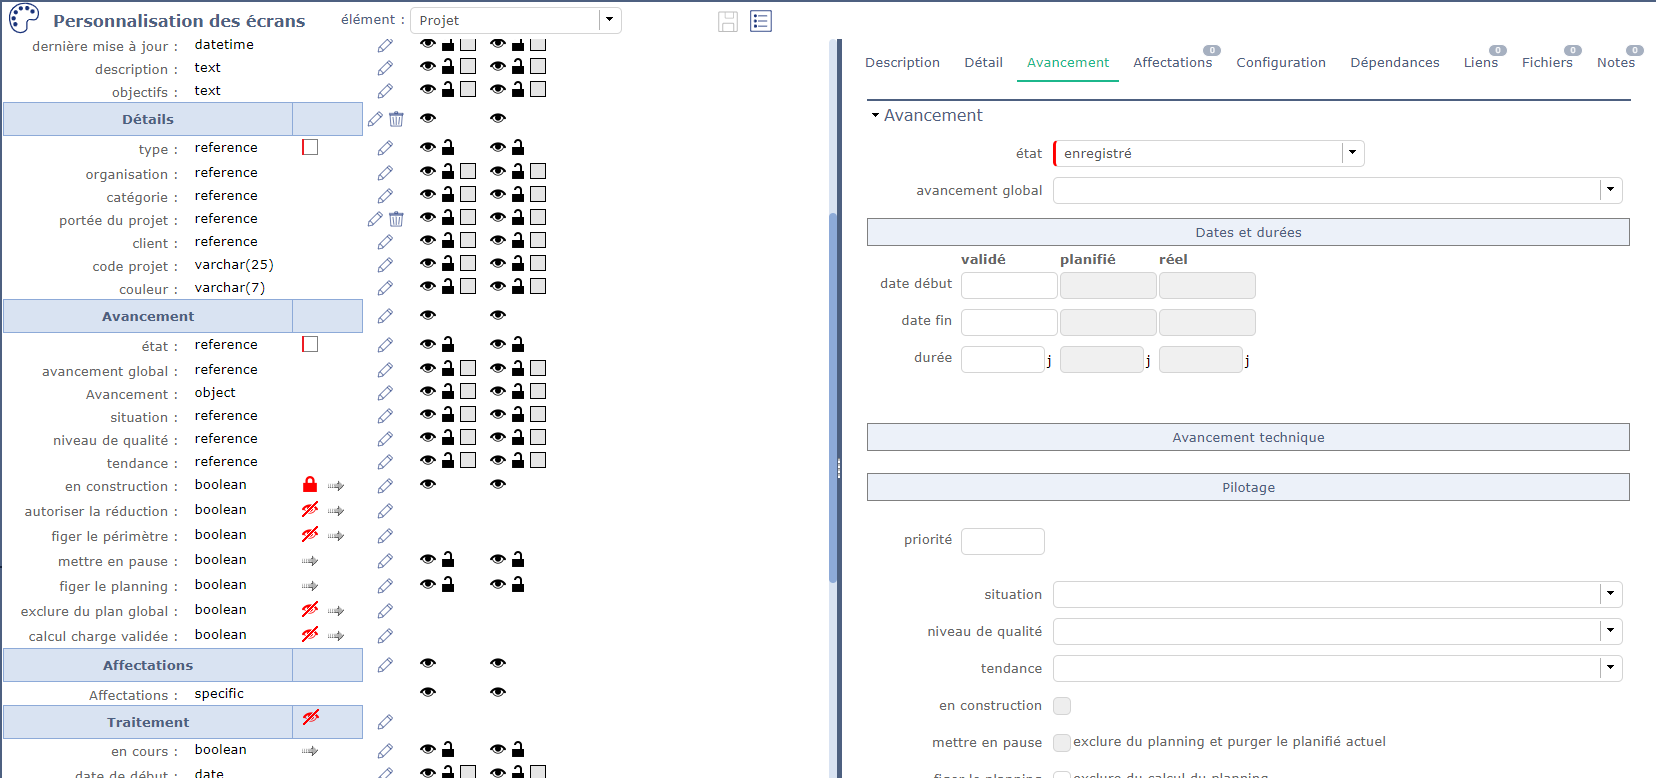Open the Configuration tab
The image size is (1656, 778).
[x=1280, y=62]
